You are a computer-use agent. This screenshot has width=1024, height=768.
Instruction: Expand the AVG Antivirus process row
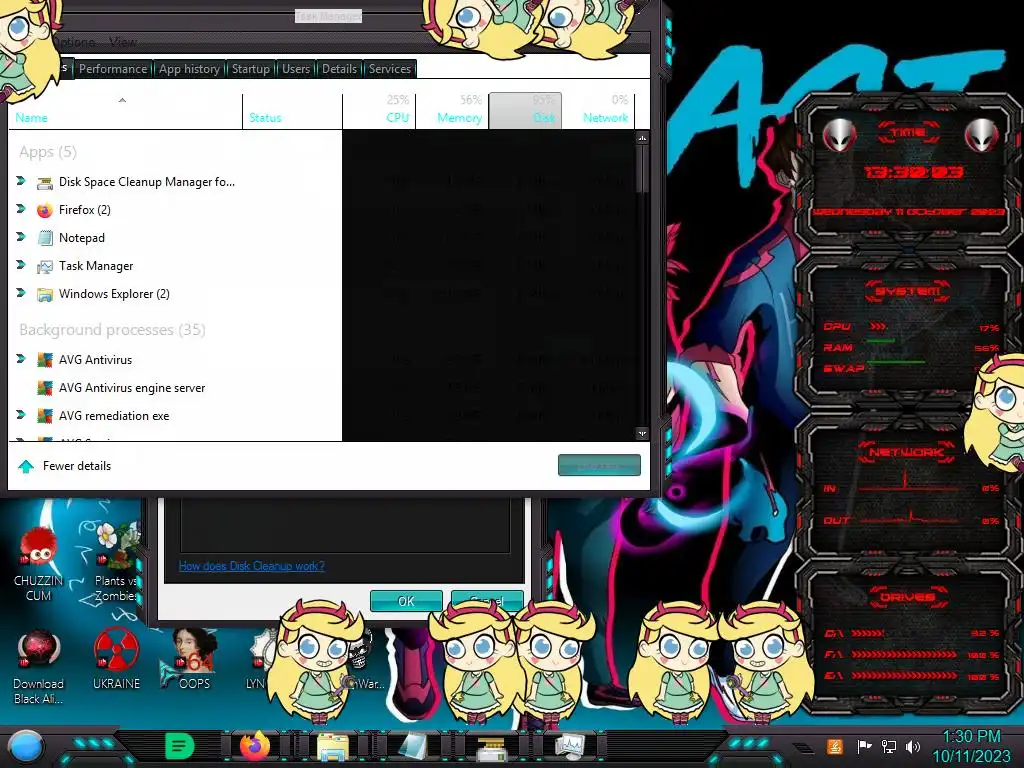(x=21, y=359)
